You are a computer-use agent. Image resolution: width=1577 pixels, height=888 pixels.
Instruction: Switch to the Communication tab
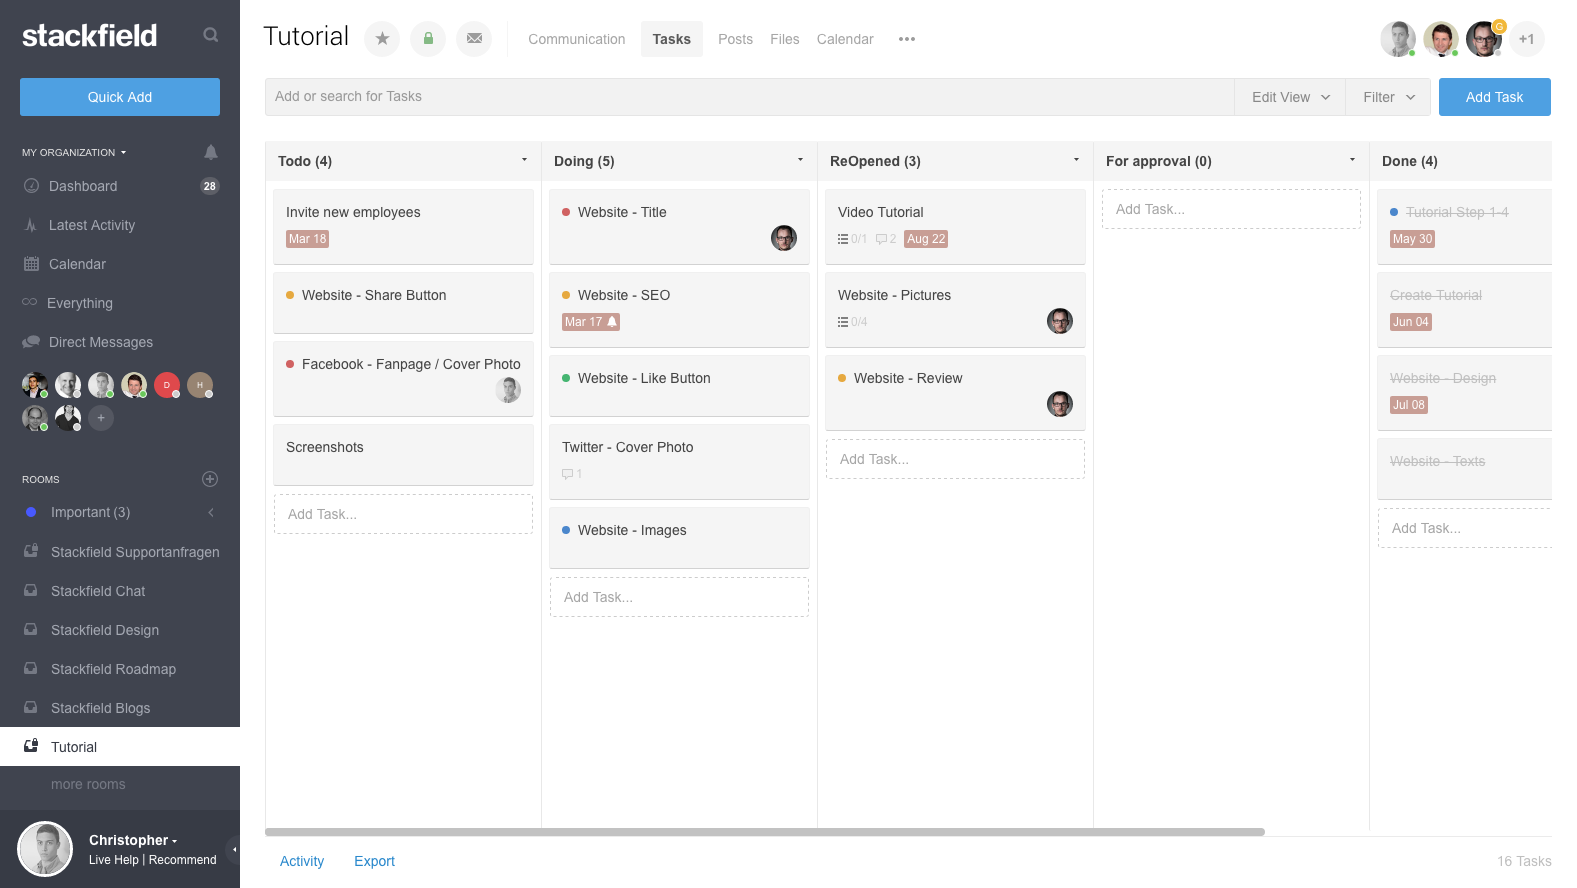(577, 39)
